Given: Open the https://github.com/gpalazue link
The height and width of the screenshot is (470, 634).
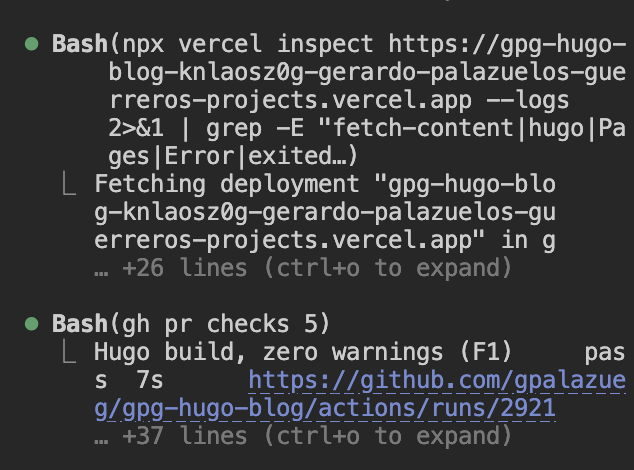Looking at the screenshot, I should point(437,381).
